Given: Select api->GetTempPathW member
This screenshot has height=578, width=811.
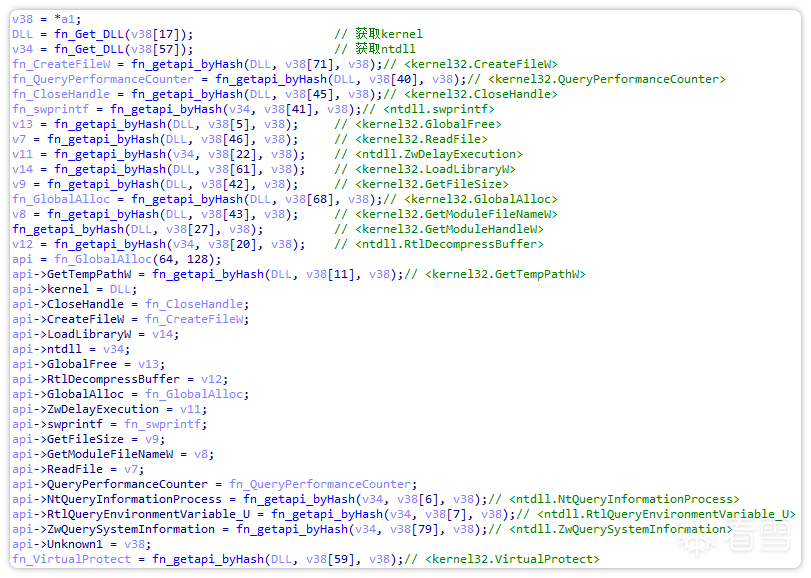Looking at the screenshot, I should pyautogui.click(x=71, y=274).
